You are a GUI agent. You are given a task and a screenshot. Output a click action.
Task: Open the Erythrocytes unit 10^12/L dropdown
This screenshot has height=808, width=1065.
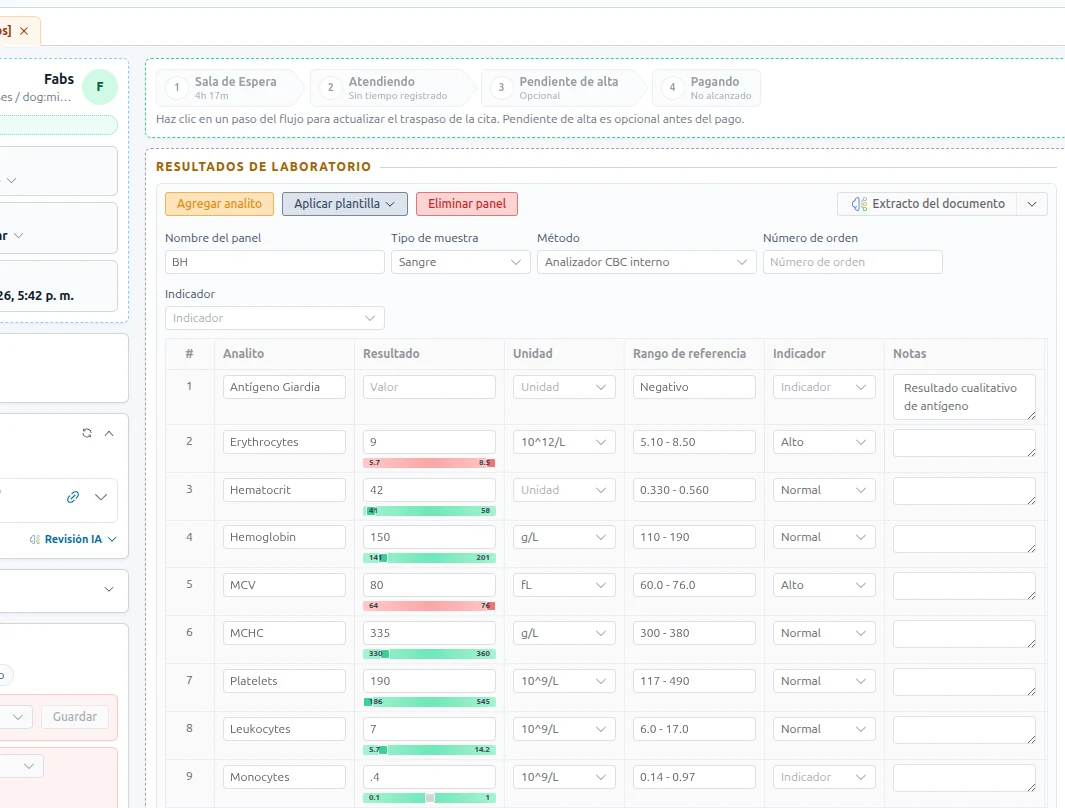click(x=564, y=442)
